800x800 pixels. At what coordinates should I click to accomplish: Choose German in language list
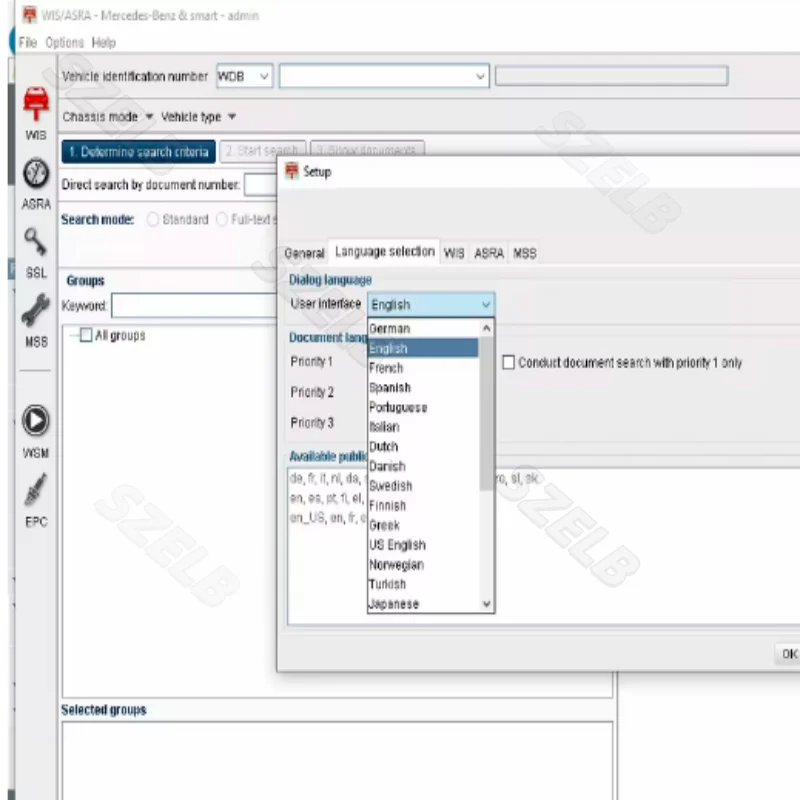click(423, 329)
